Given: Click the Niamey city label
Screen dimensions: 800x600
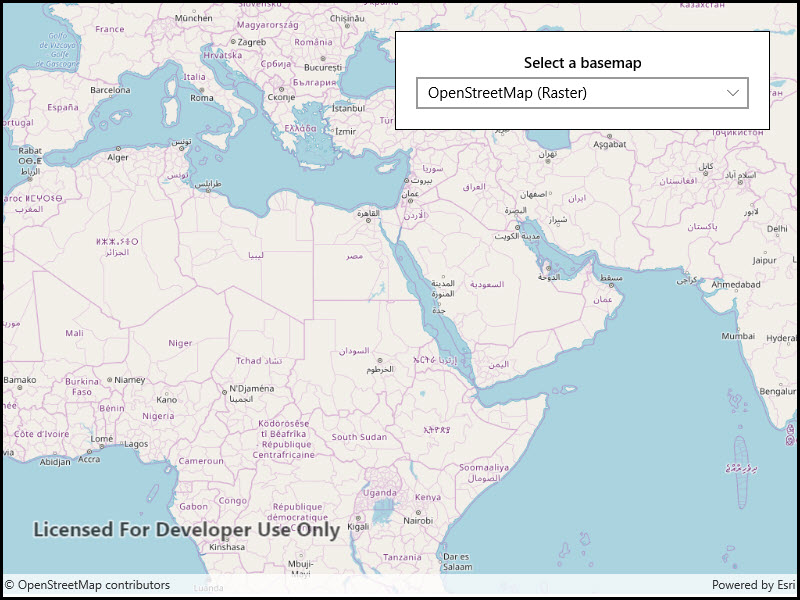Looking at the screenshot, I should click(x=130, y=380).
